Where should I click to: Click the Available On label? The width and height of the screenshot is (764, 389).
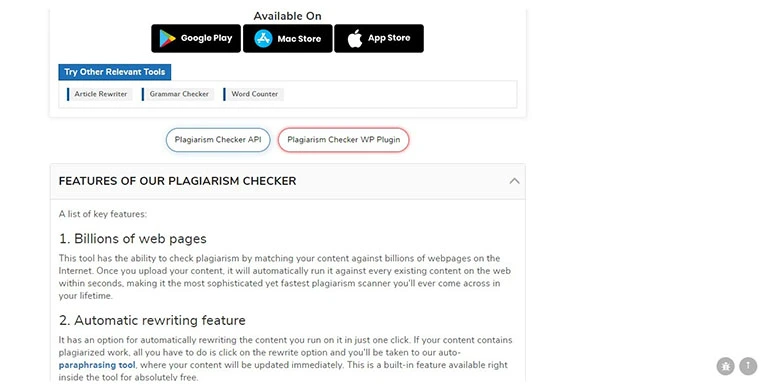pyautogui.click(x=287, y=16)
